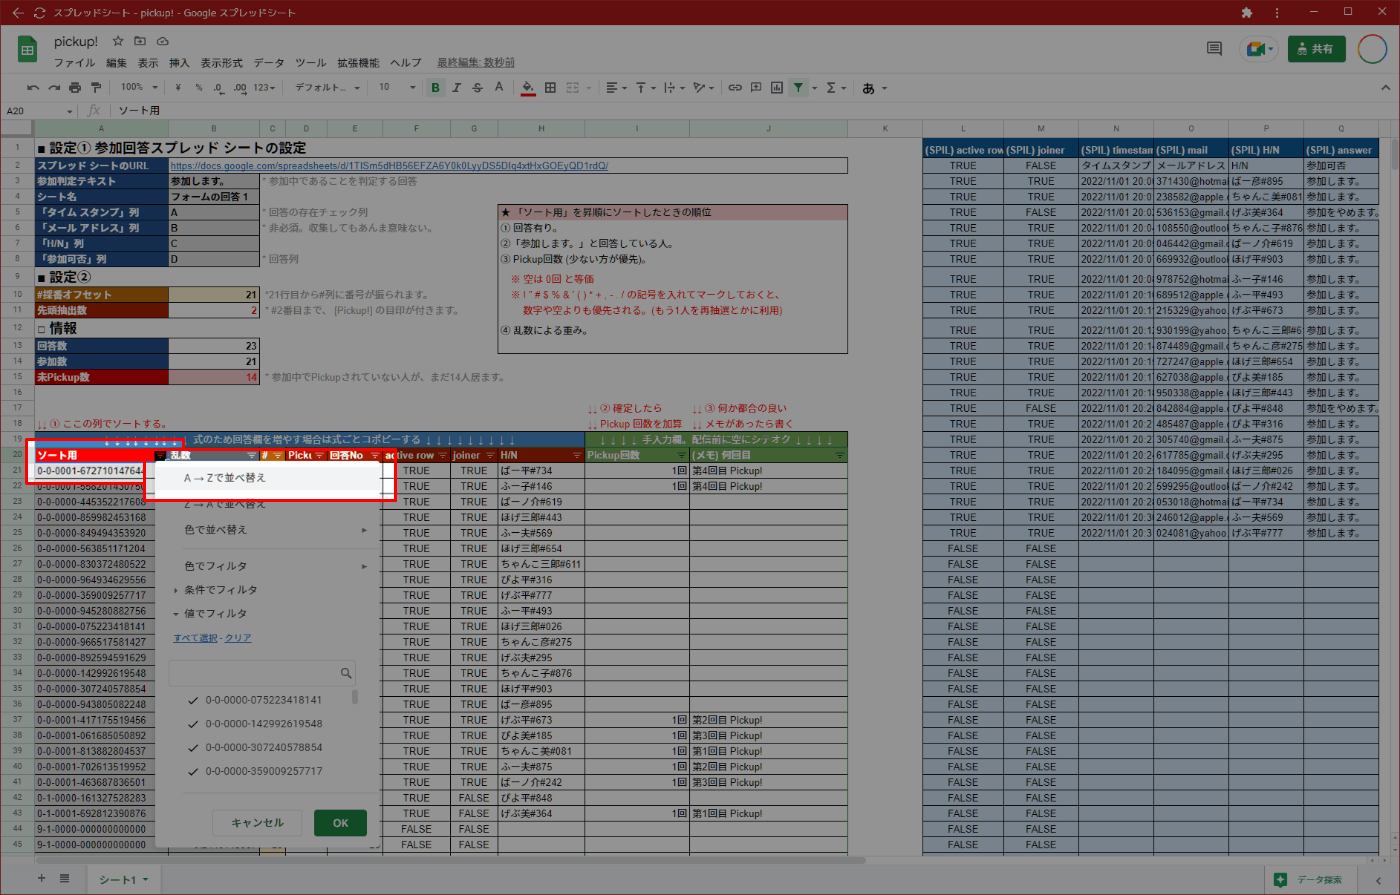Open 最終編集 version history link
1400x895 pixels.
click(476, 63)
